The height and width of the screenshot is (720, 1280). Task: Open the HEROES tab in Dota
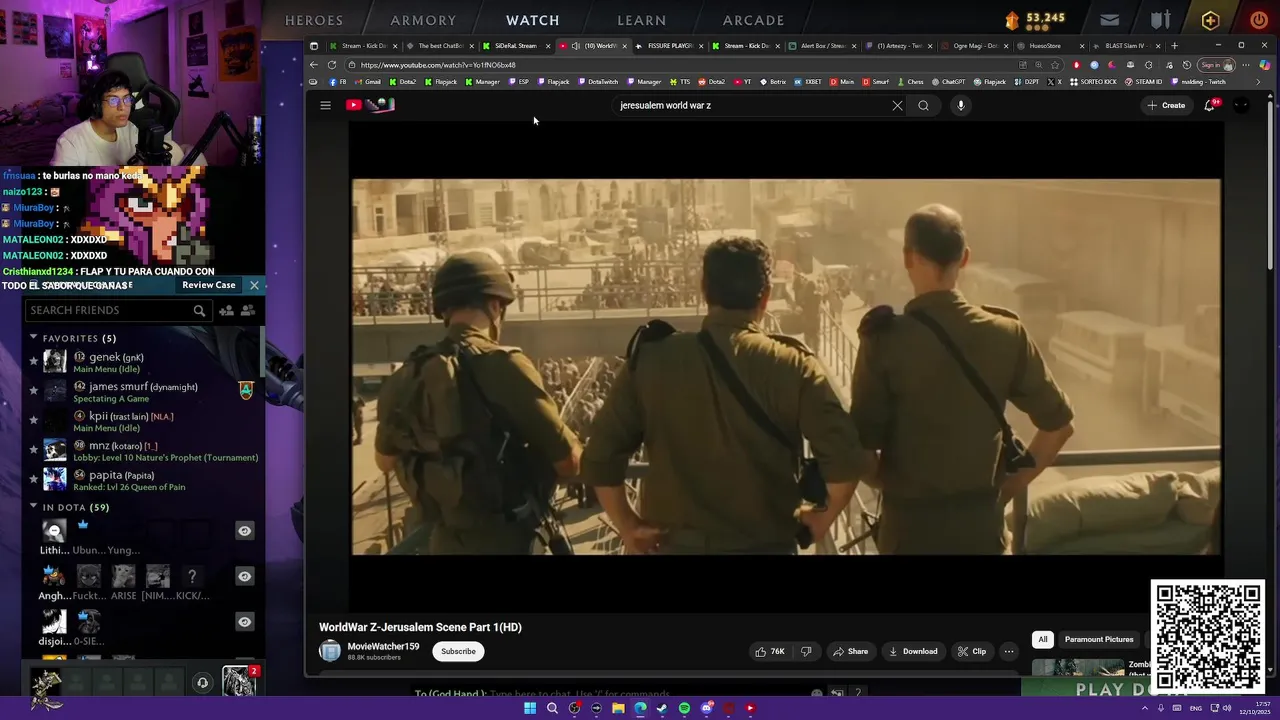(x=314, y=20)
